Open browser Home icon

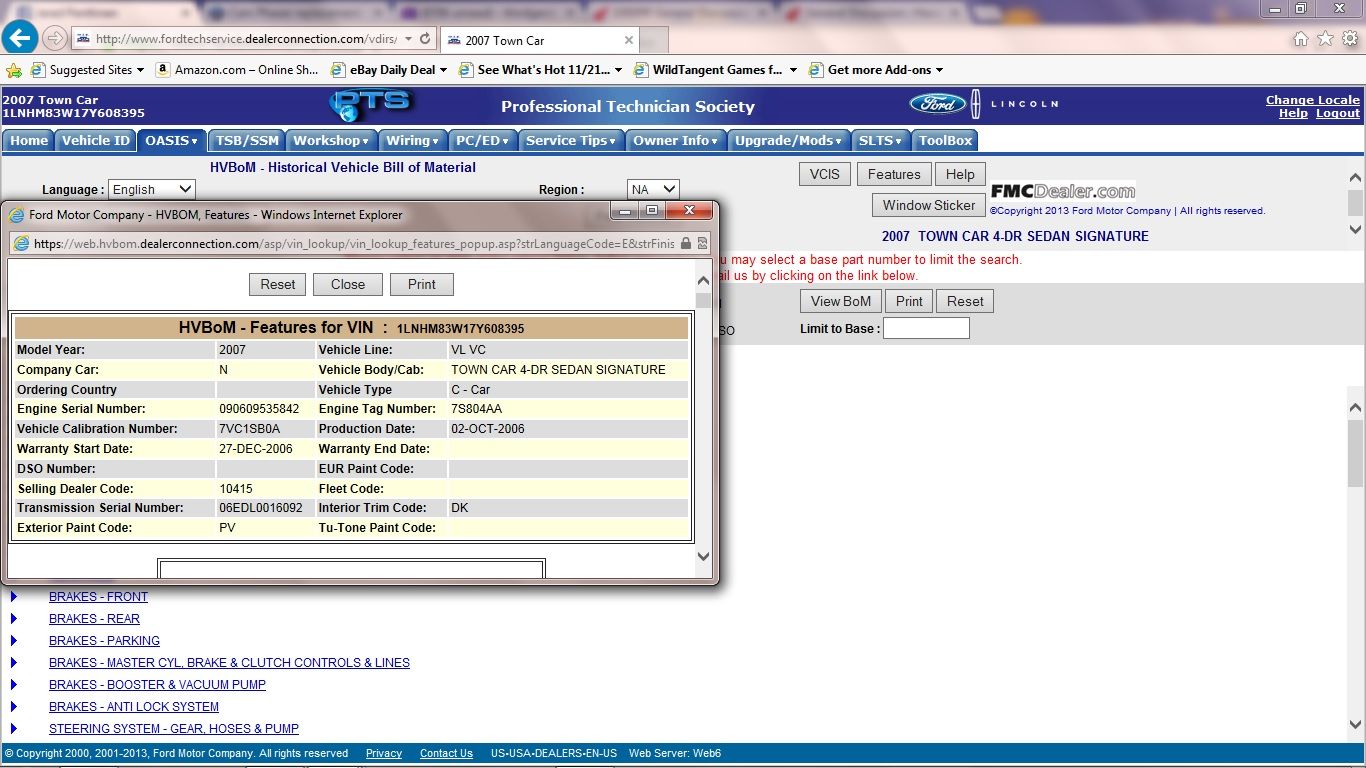click(x=1301, y=39)
